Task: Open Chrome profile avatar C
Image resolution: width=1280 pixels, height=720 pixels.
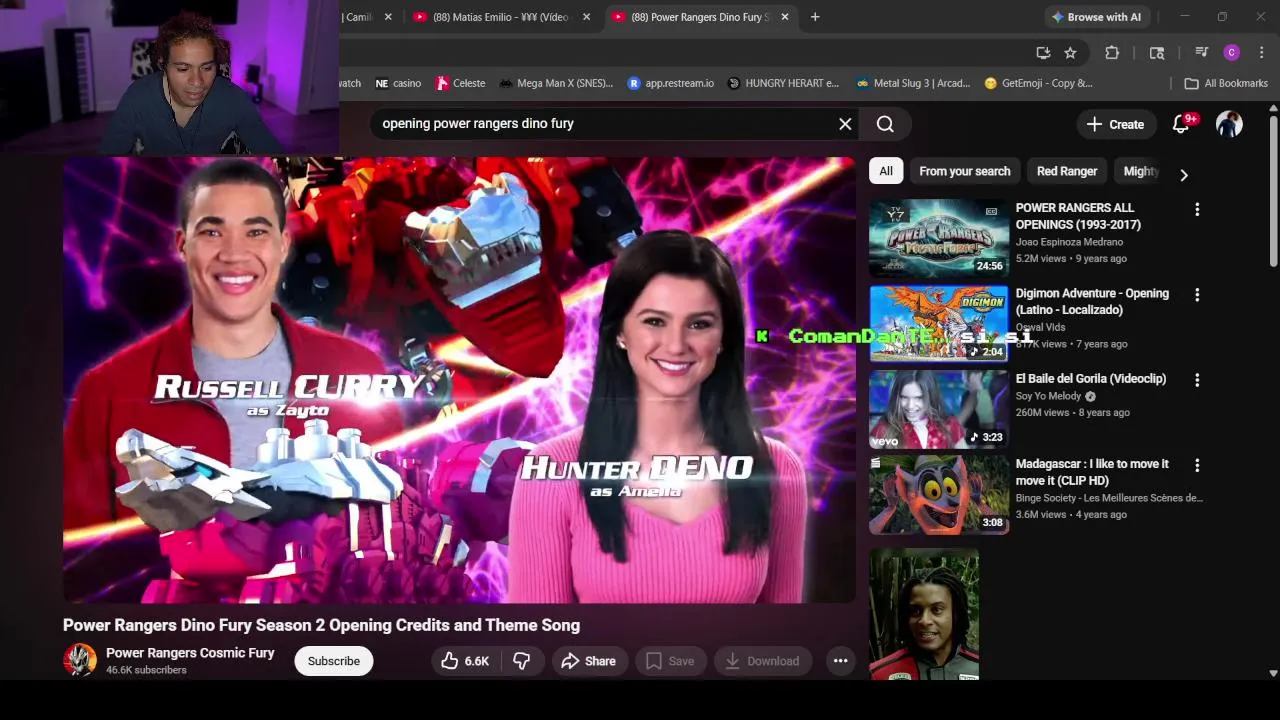Action: [1232, 53]
